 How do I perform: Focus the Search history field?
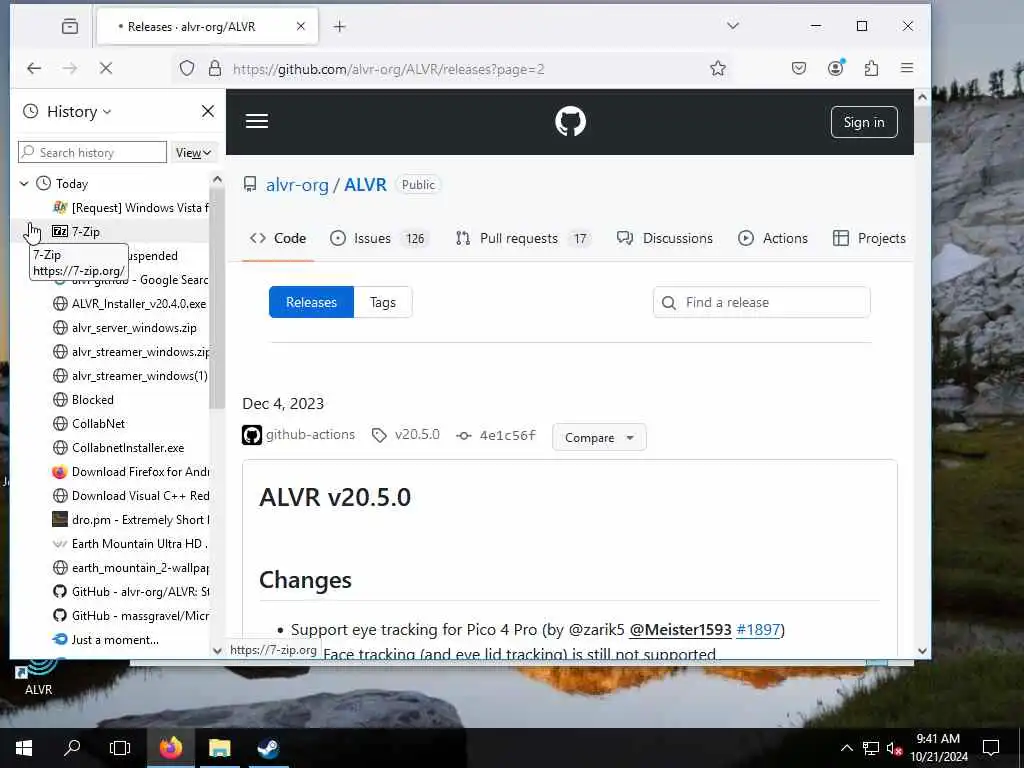coord(92,153)
